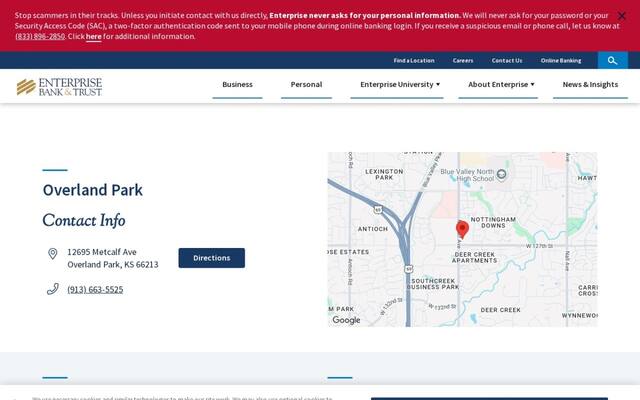This screenshot has height=400, width=640.
Task: Open the Business menu
Action: (x=238, y=84)
